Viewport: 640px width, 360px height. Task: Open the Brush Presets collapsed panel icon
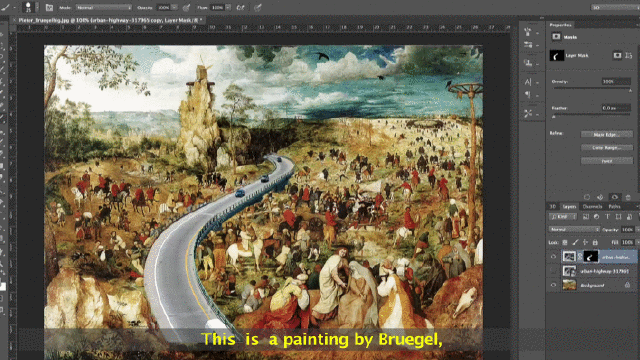529,32
